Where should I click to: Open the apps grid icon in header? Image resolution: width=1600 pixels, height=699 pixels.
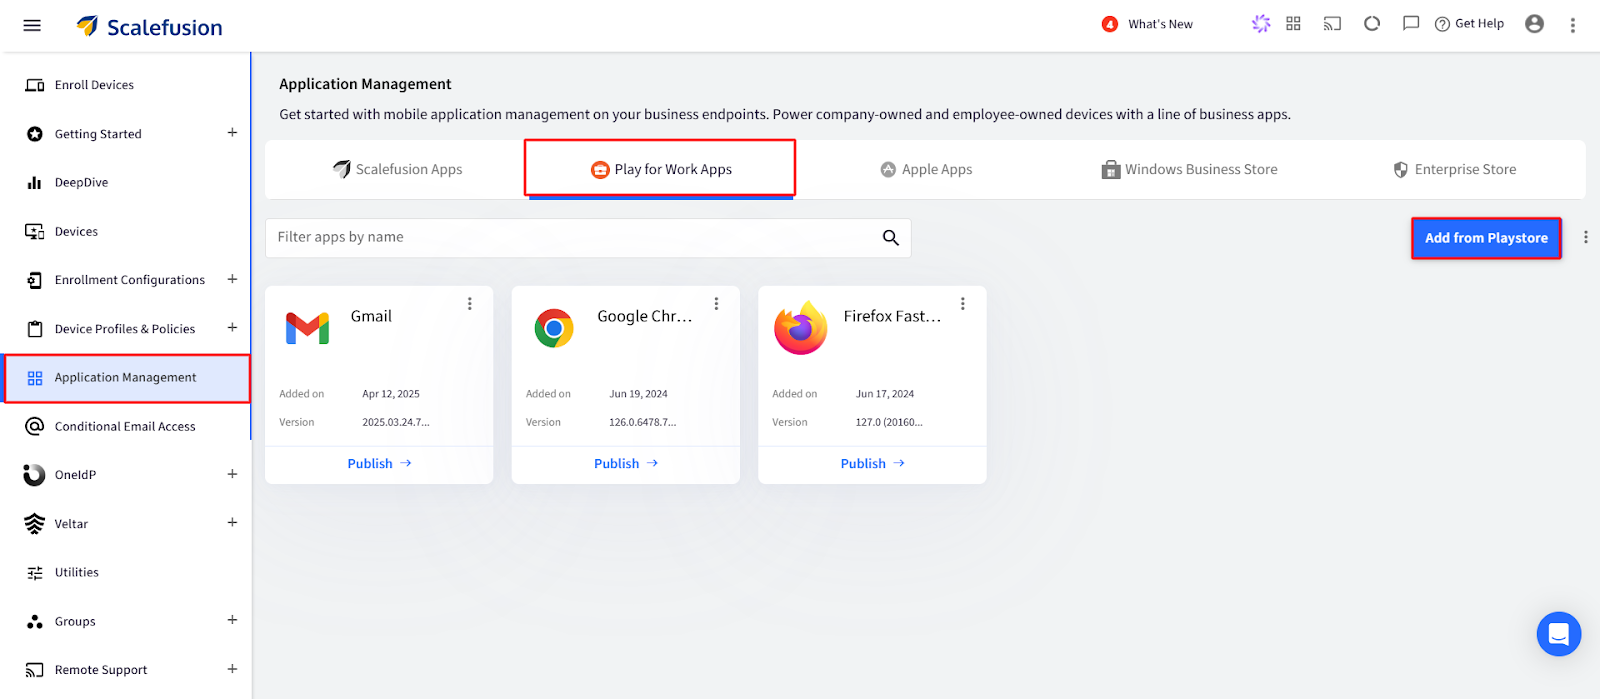(1293, 24)
